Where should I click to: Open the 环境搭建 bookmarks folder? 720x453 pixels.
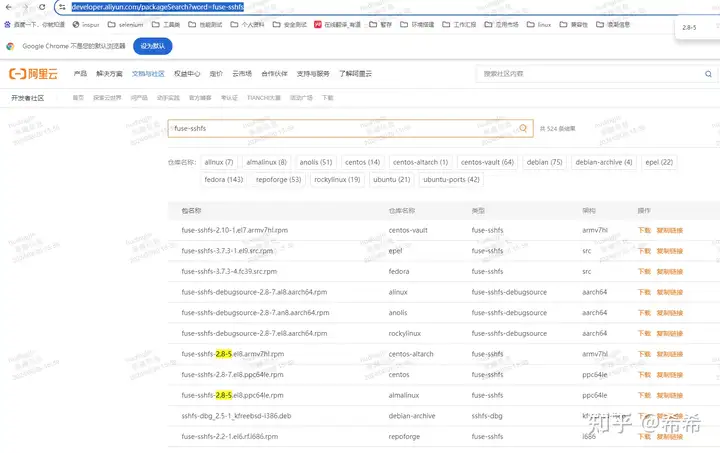pyautogui.click(x=417, y=25)
